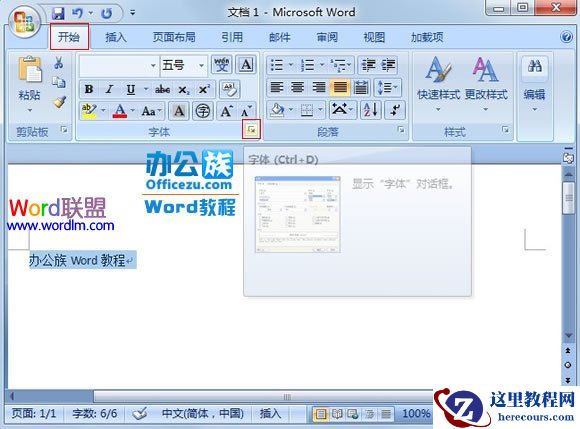Click the Office round button
Screen dimensions: 580x429
tap(24, 21)
